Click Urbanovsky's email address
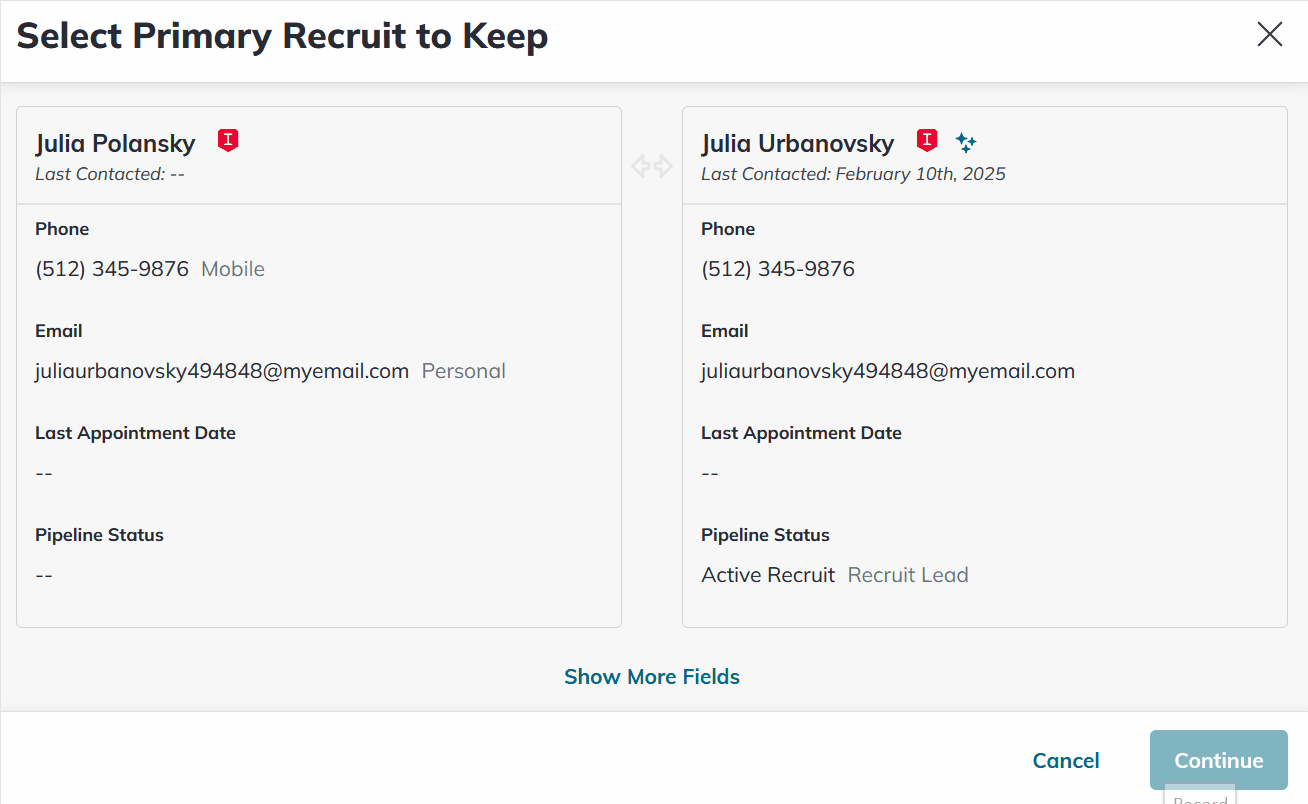 888,371
